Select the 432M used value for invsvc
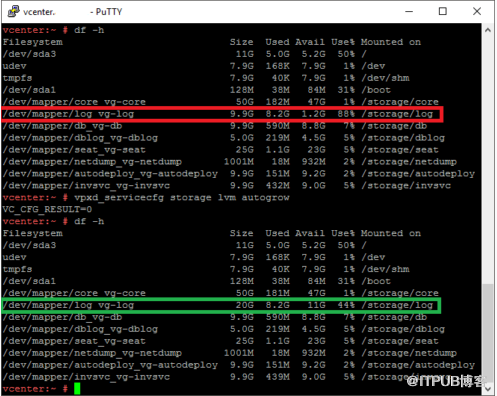The width and height of the screenshot is (497, 396). click(x=277, y=185)
